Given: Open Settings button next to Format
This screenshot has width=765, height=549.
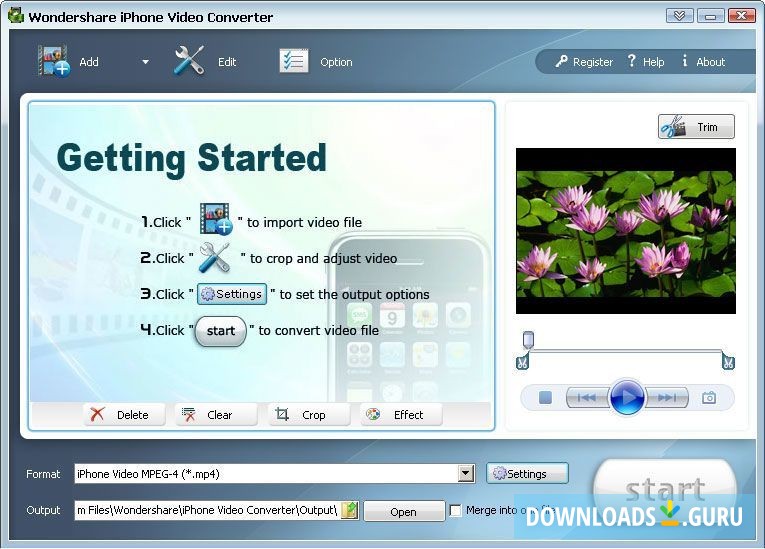Looking at the screenshot, I should point(527,473).
